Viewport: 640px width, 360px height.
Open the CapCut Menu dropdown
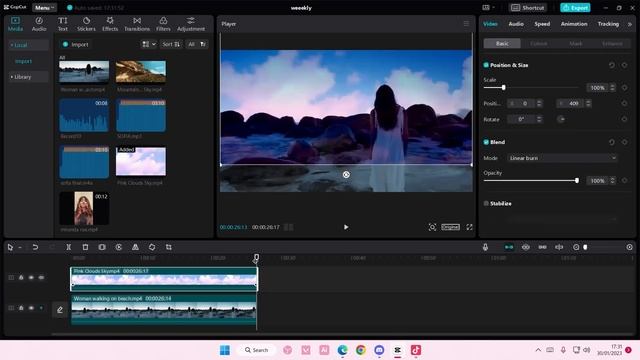pos(44,8)
